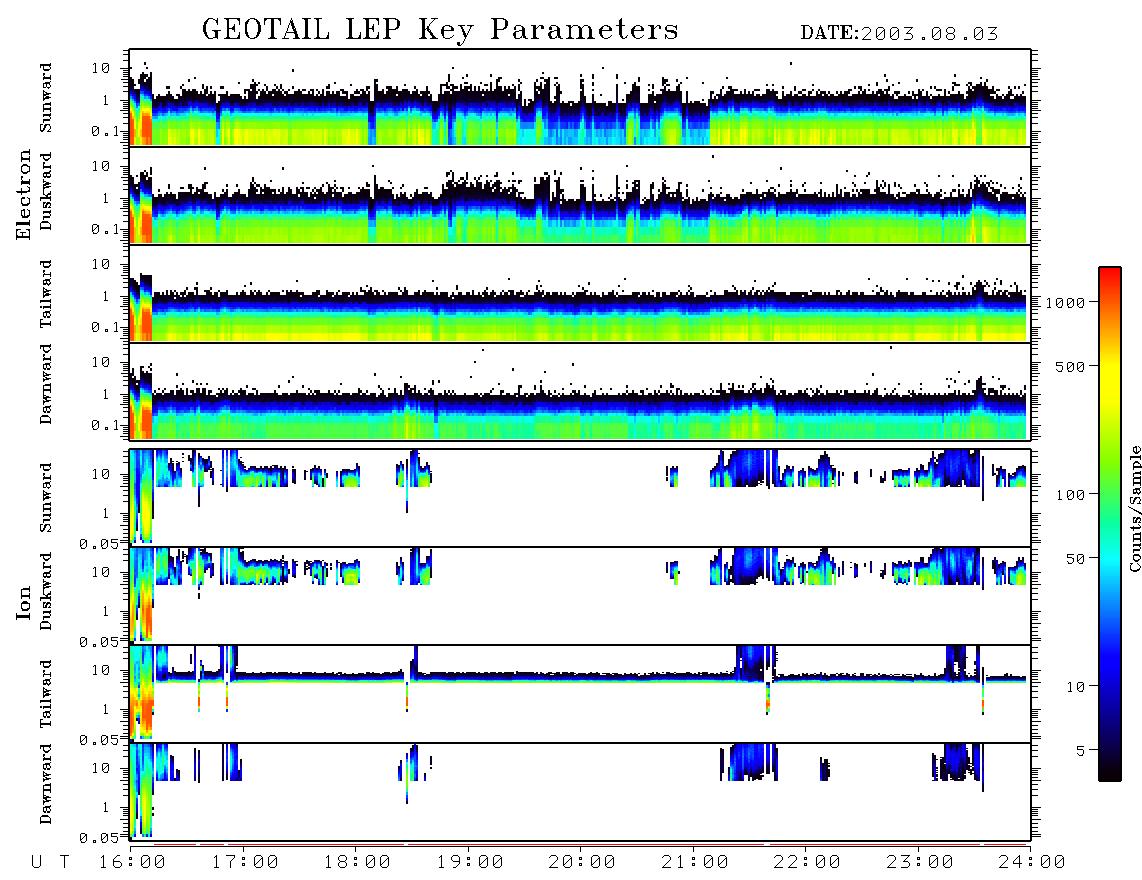
Task: Click the rainbow counts color scale bar
Action: coord(1110,525)
